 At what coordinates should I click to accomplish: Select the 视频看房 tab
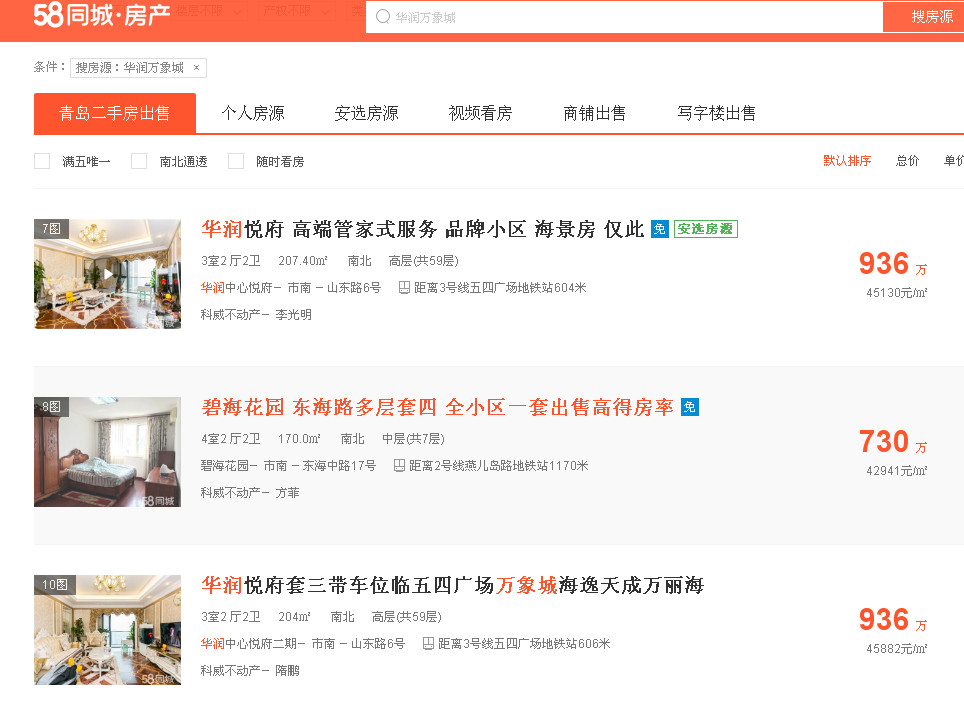pos(479,113)
